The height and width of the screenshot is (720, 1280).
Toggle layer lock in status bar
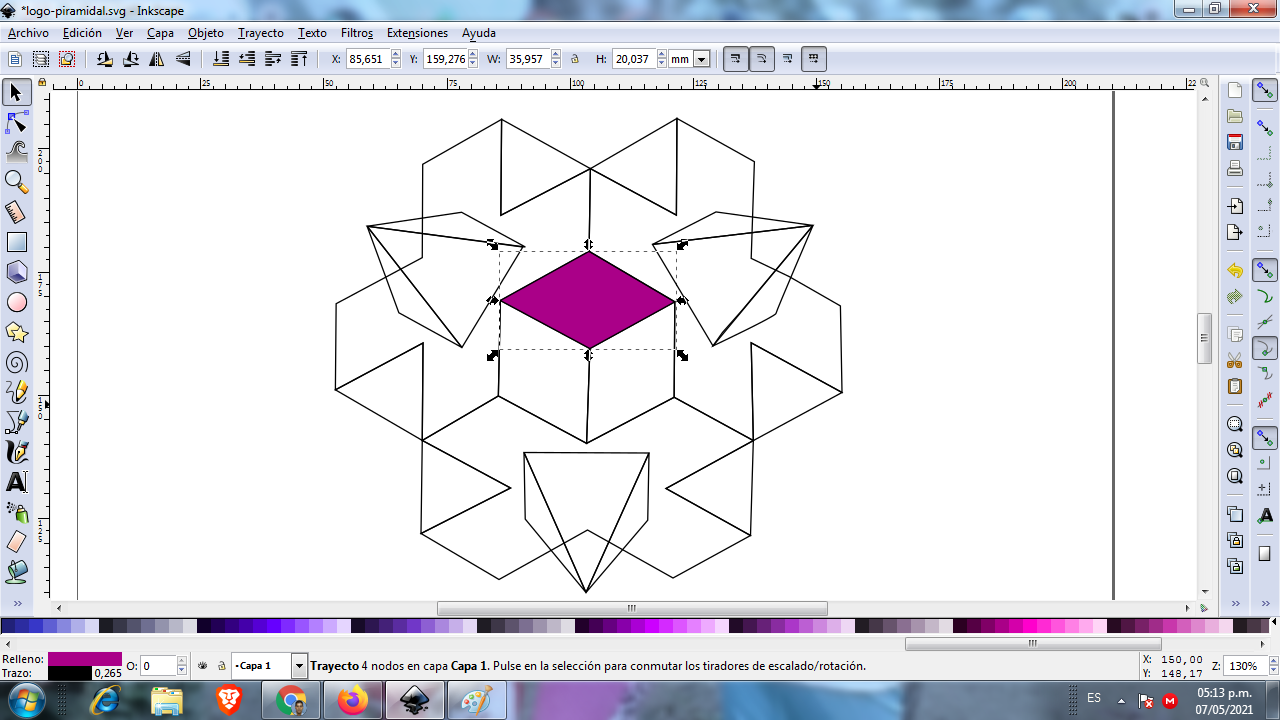221,665
